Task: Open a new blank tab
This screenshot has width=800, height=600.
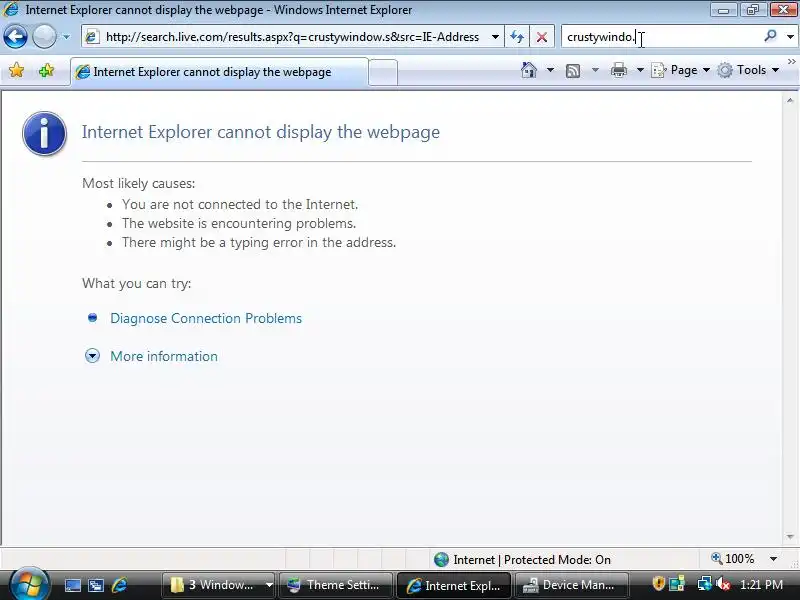Action: [383, 72]
